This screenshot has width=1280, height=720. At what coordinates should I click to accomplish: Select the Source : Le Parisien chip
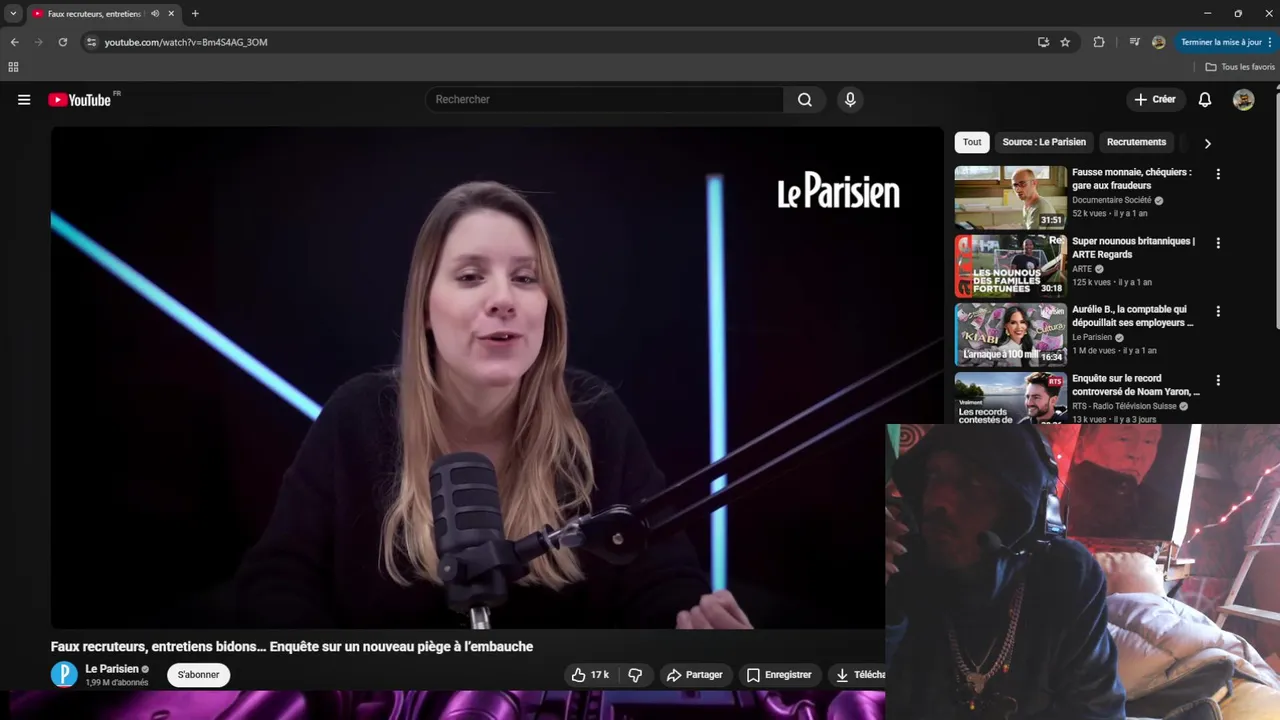[1044, 142]
